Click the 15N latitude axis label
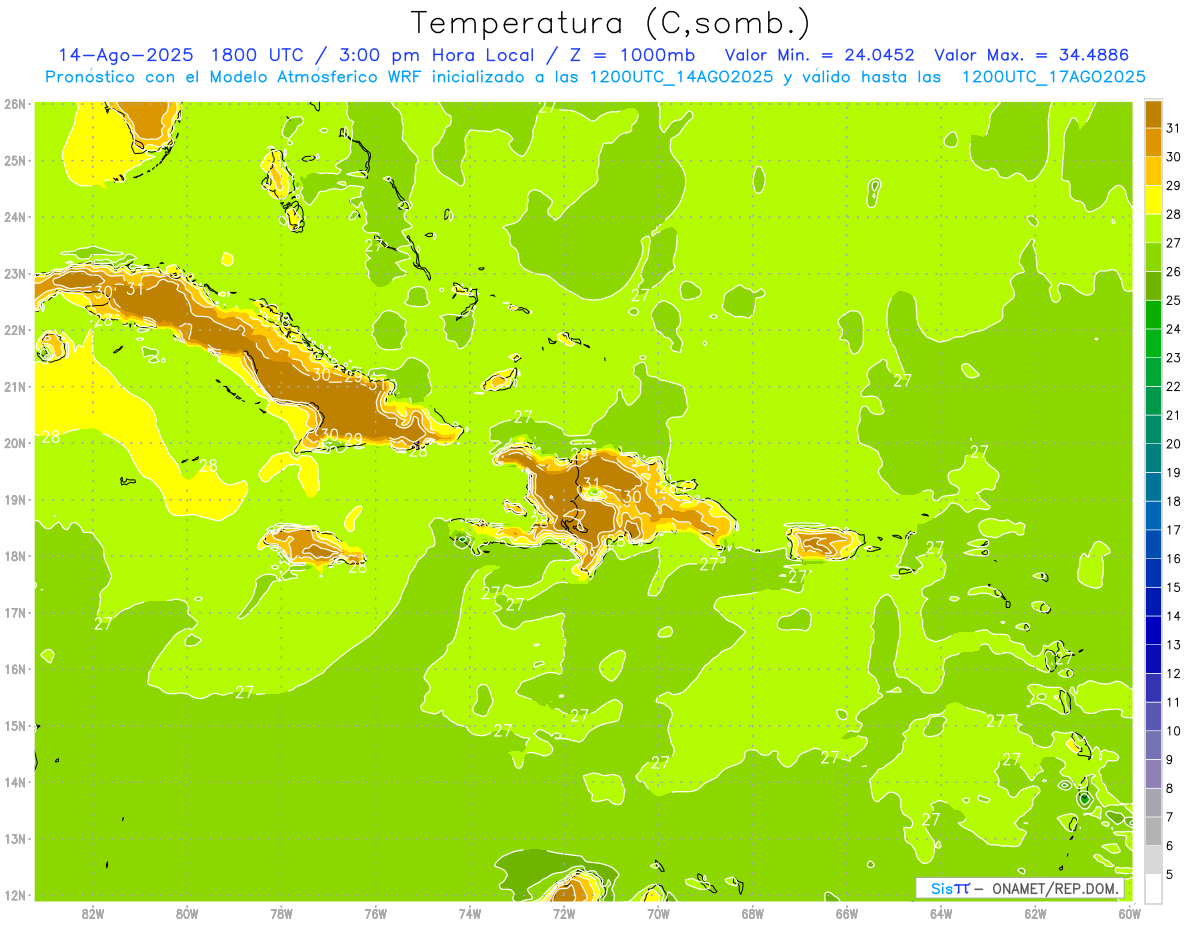Viewport: 1200px width, 927px height. click(x=14, y=725)
